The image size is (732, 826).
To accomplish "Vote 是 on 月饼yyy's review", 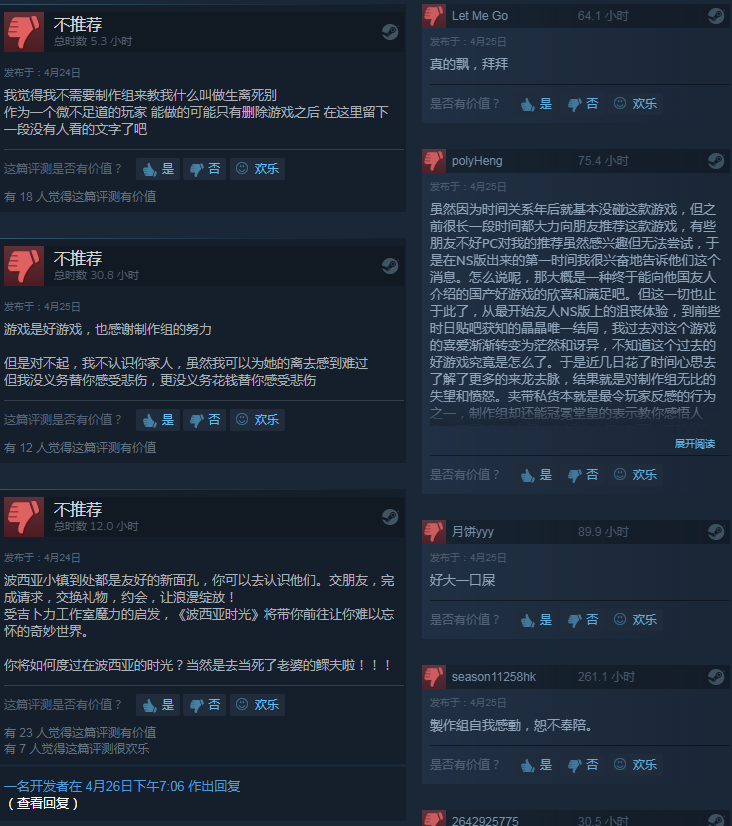I will pyautogui.click(x=536, y=620).
